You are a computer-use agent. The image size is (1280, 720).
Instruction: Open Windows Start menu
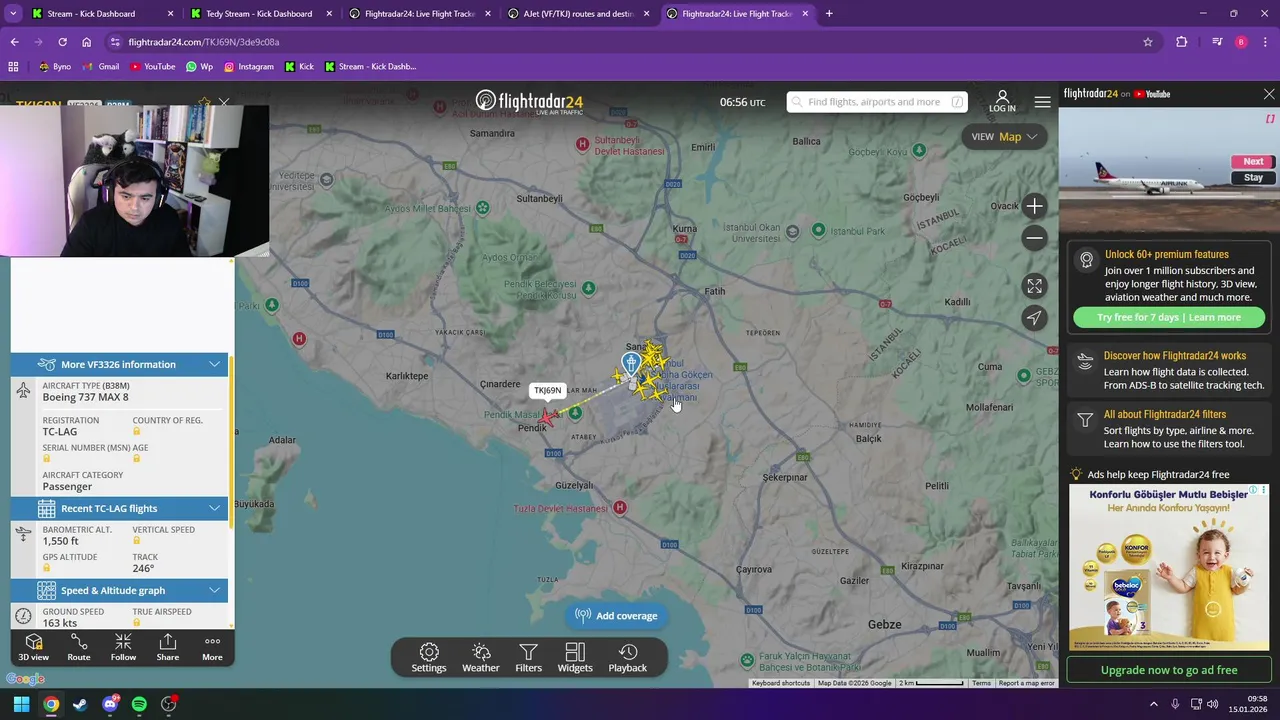21,704
